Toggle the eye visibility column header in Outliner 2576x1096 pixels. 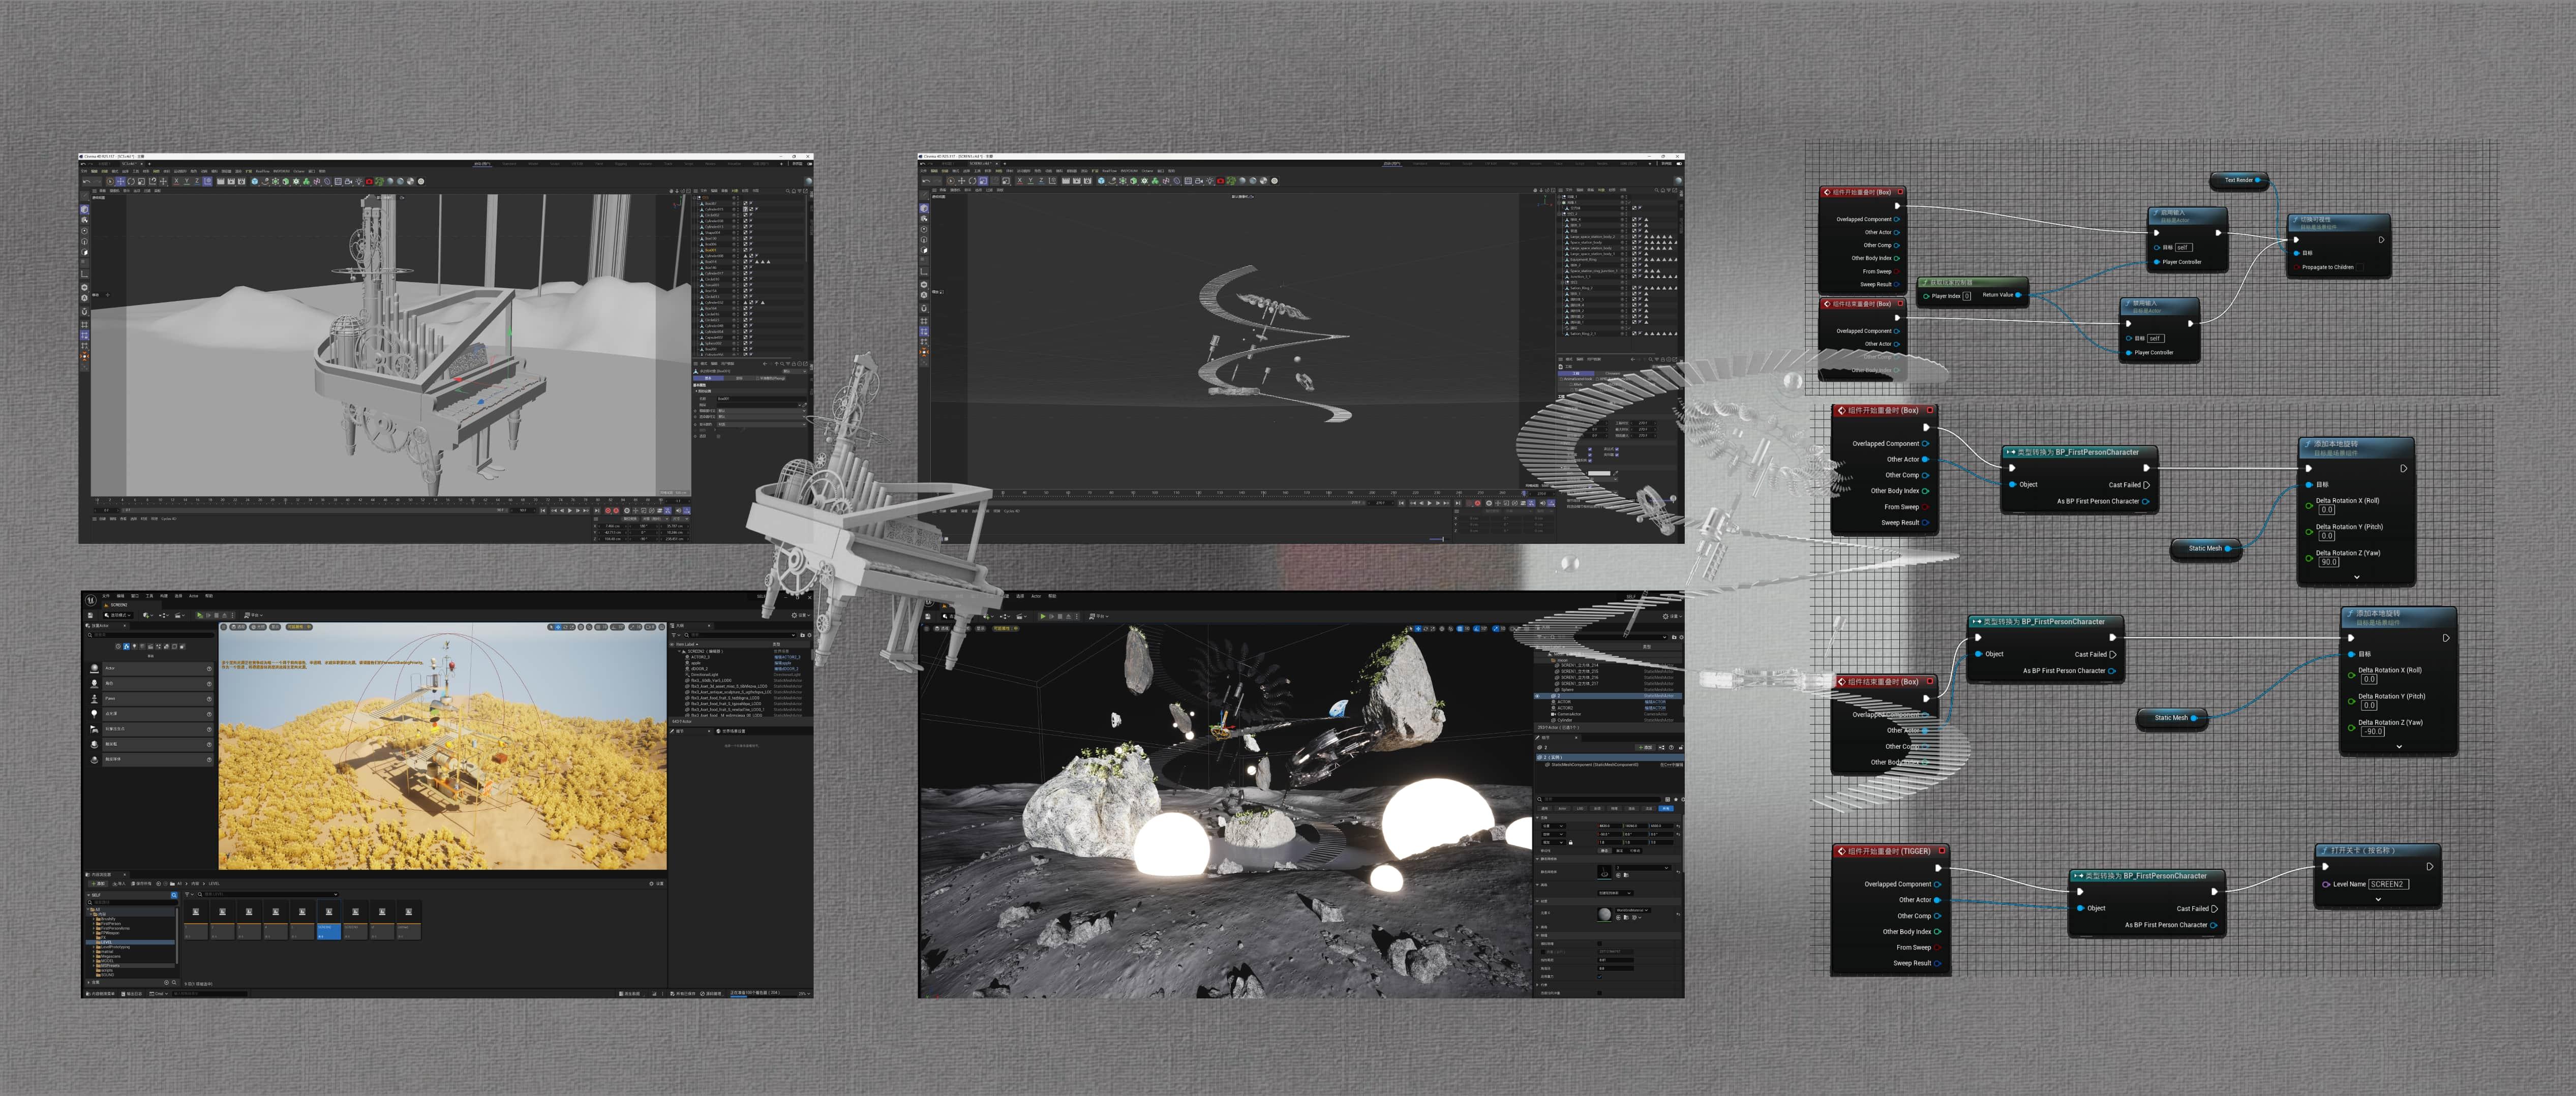pyautogui.click(x=672, y=645)
